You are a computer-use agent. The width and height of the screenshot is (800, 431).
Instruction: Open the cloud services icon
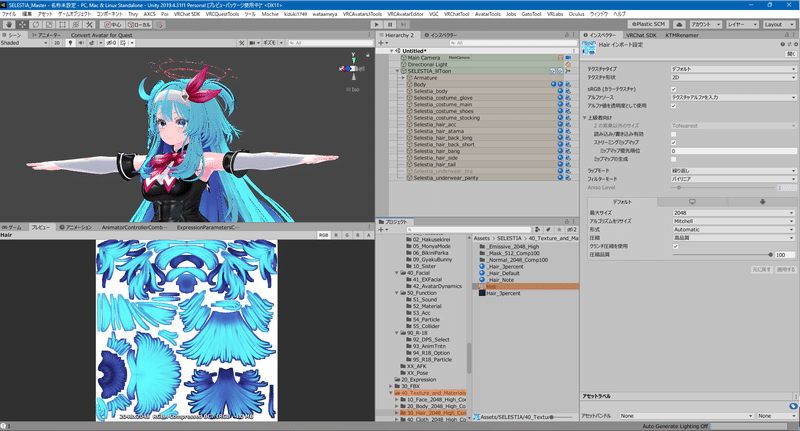pos(679,24)
